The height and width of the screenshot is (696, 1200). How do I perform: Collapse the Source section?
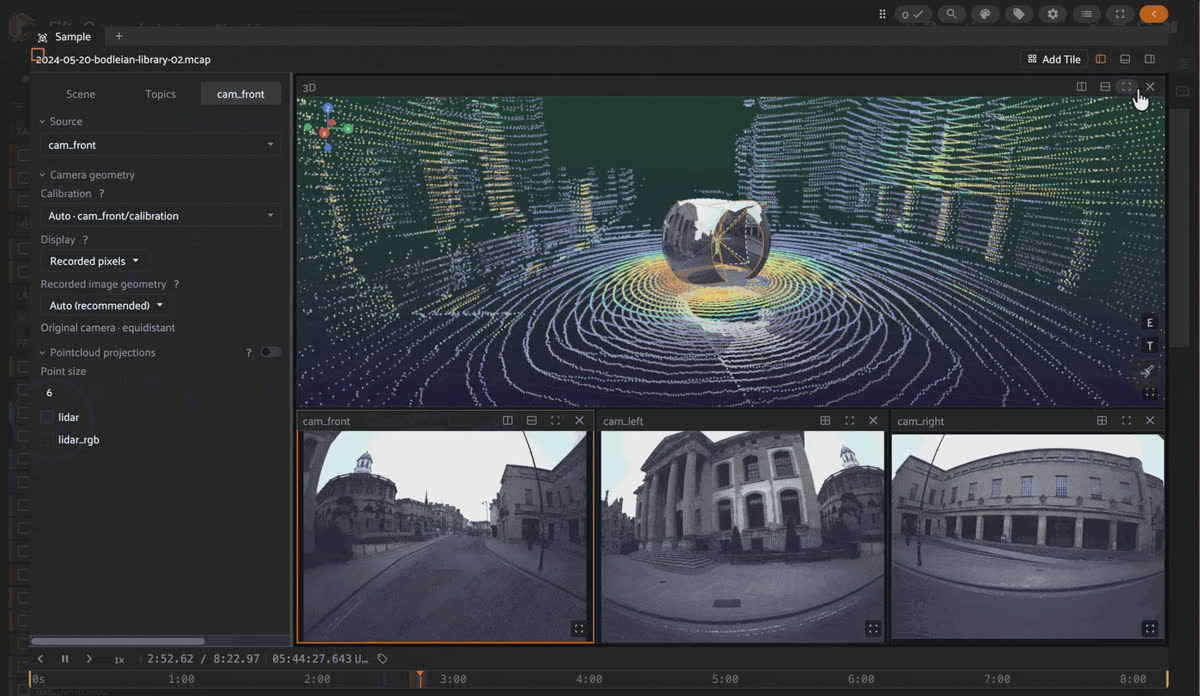[60, 121]
